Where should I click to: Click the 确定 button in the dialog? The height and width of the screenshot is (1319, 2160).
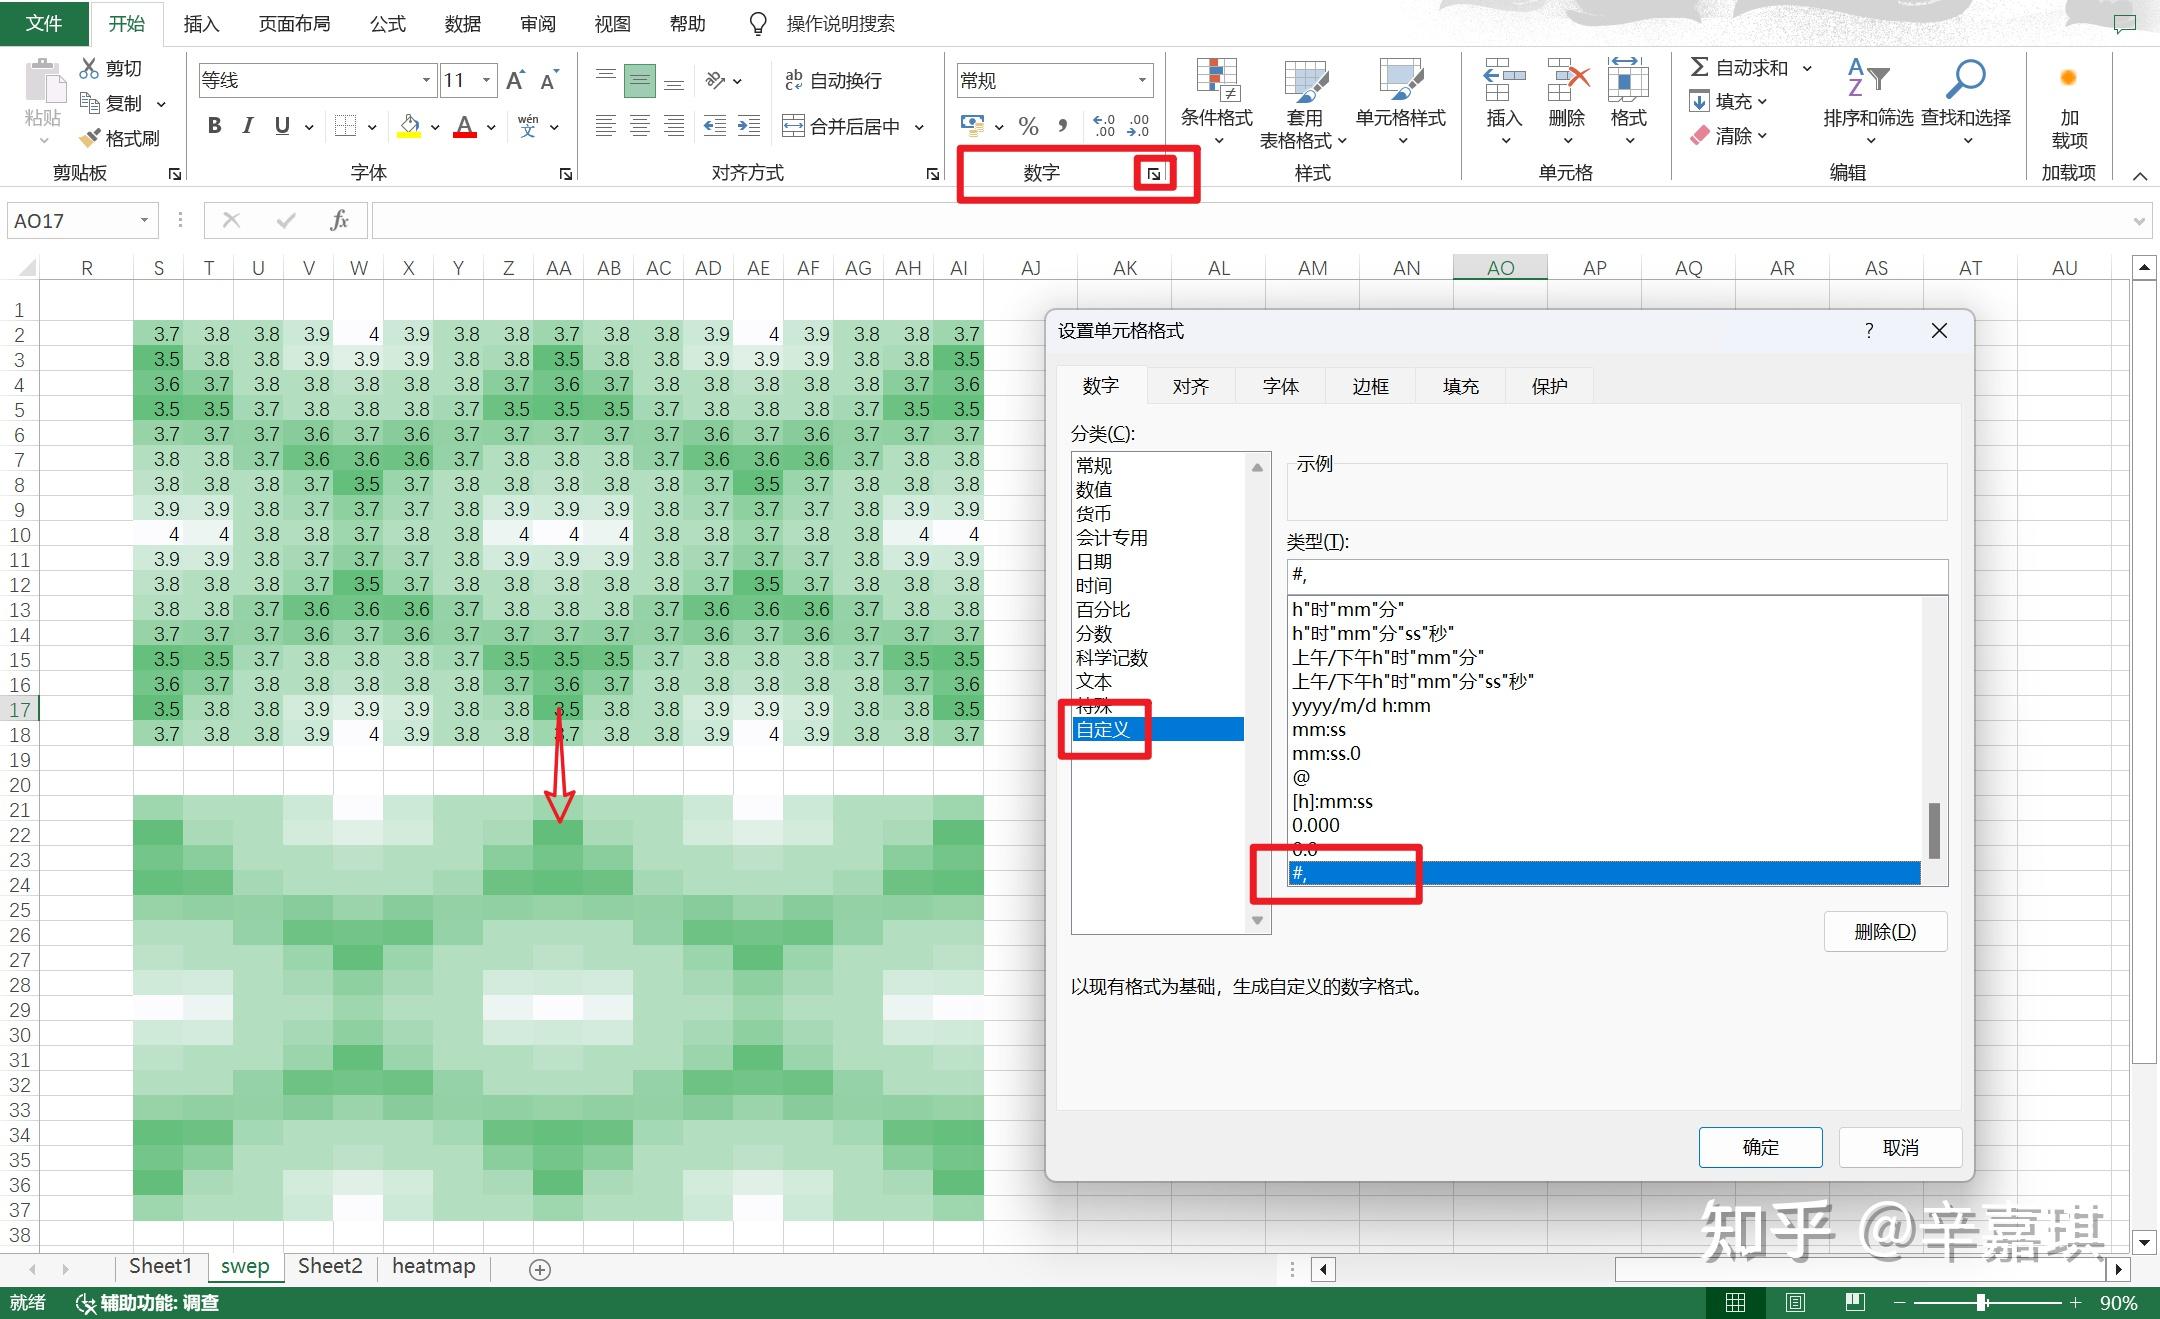pyautogui.click(x=1760, y=1147)
